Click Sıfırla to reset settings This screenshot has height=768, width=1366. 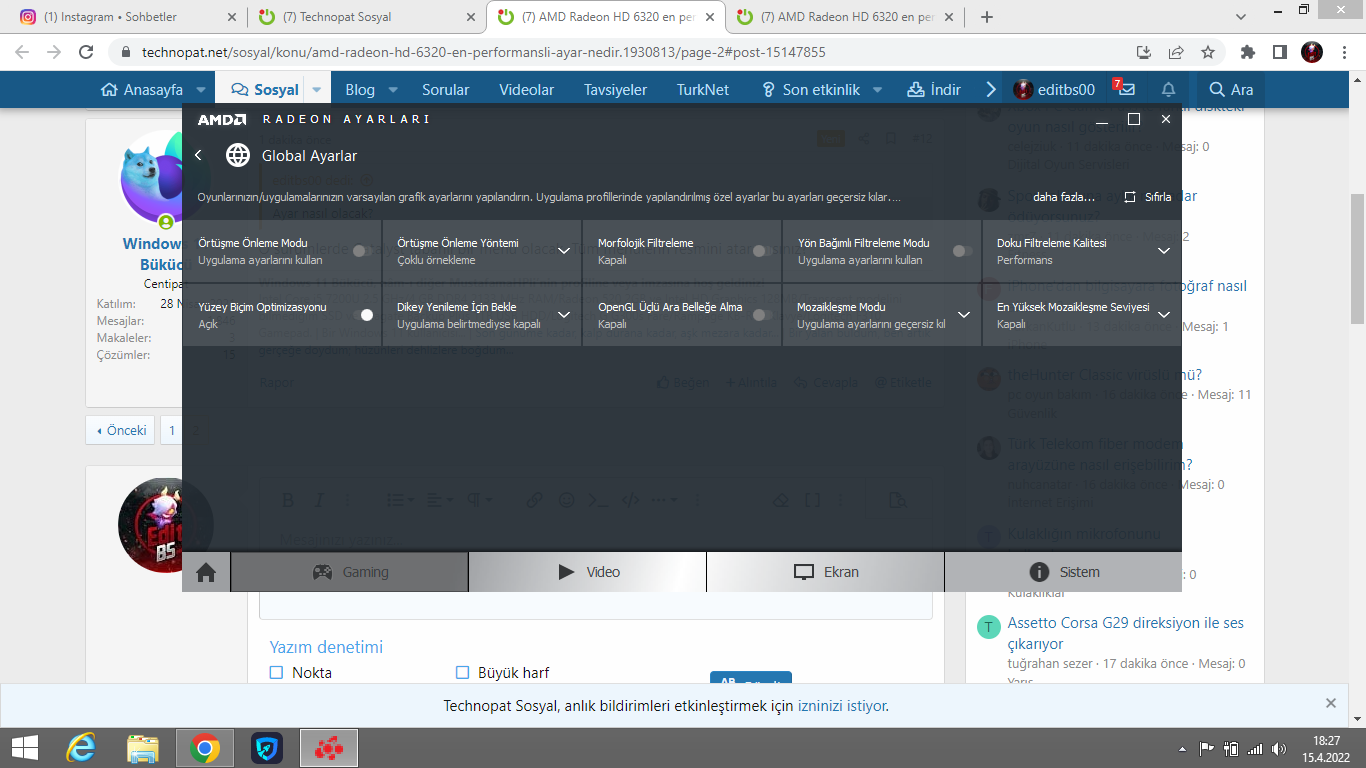[x=1147, y=197]
